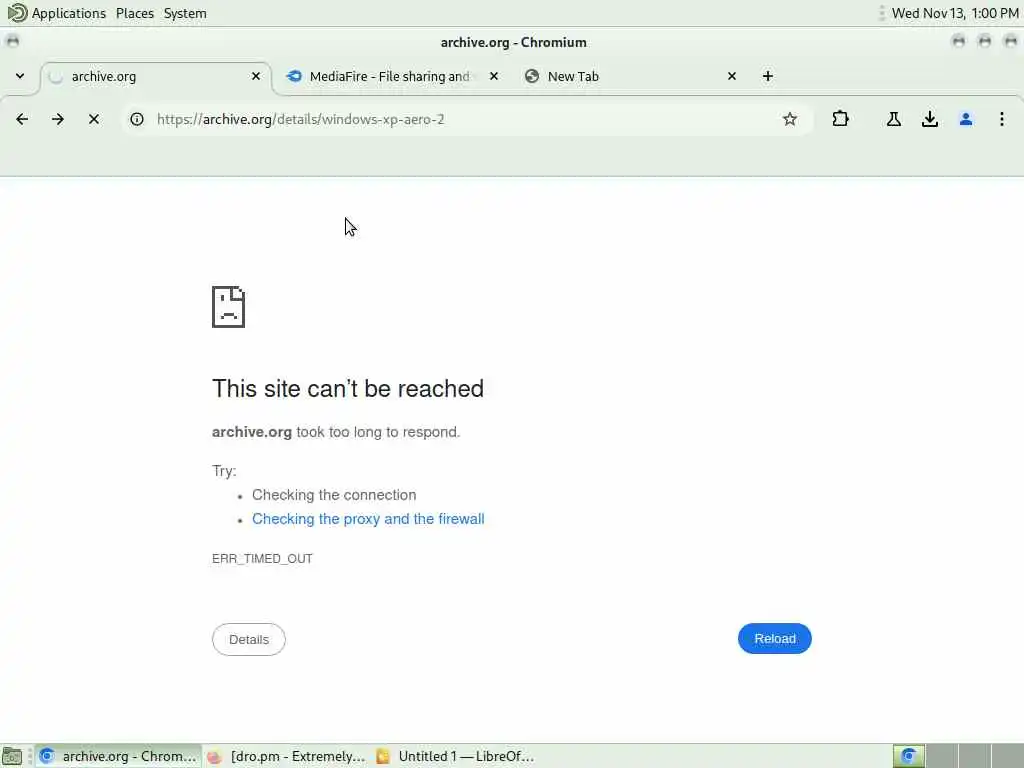Viewport: 1024px width, 768px height.
Task: Click 'Checking the connection' text
Action: pyautogui.click(x=334, y=495)
